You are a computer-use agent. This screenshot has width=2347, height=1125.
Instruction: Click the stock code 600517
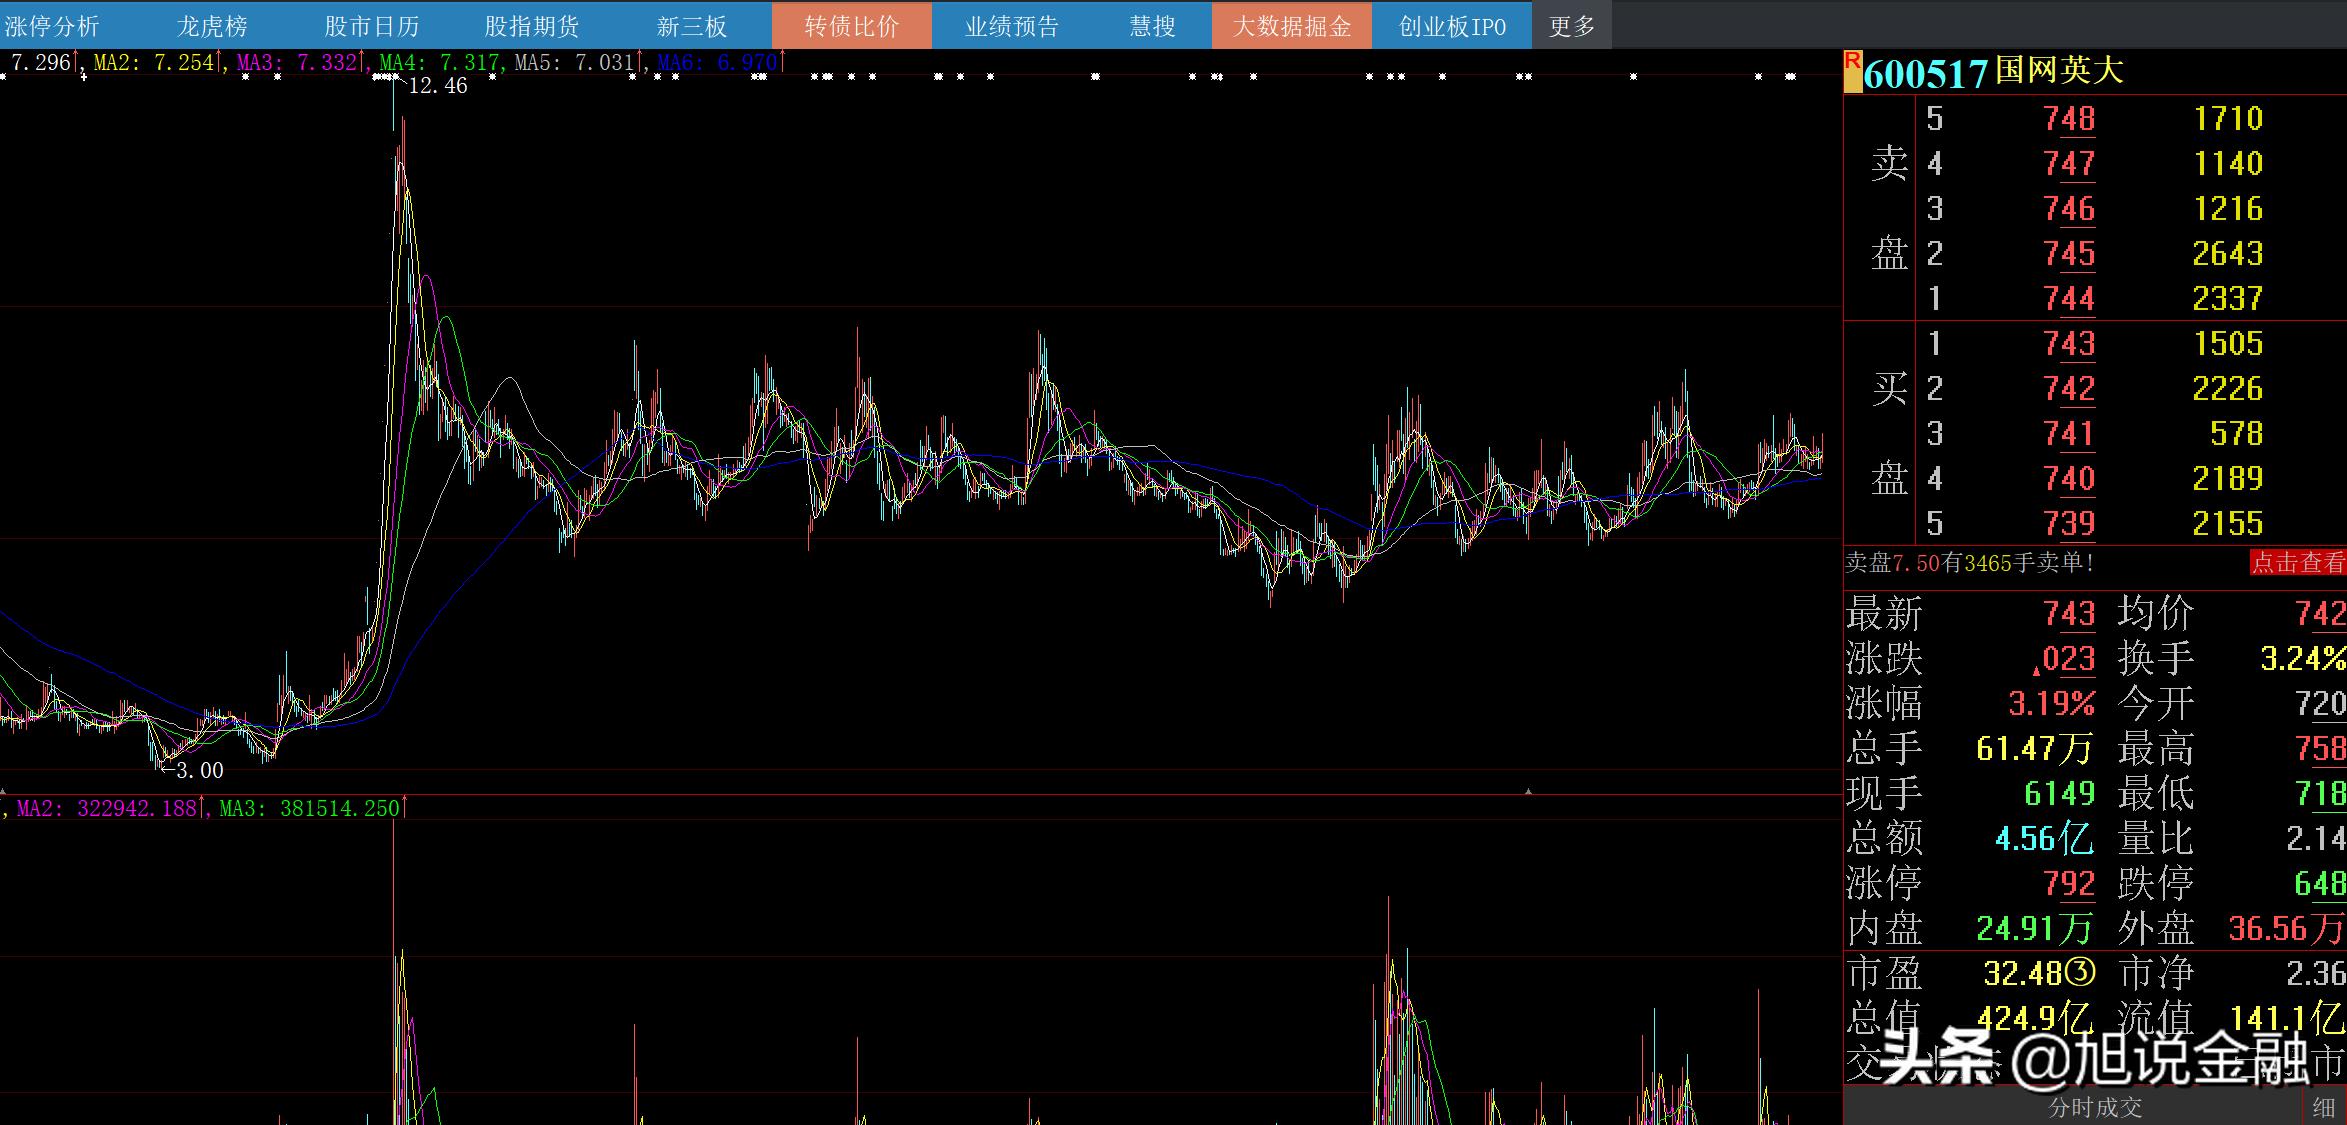point(1925,73)
